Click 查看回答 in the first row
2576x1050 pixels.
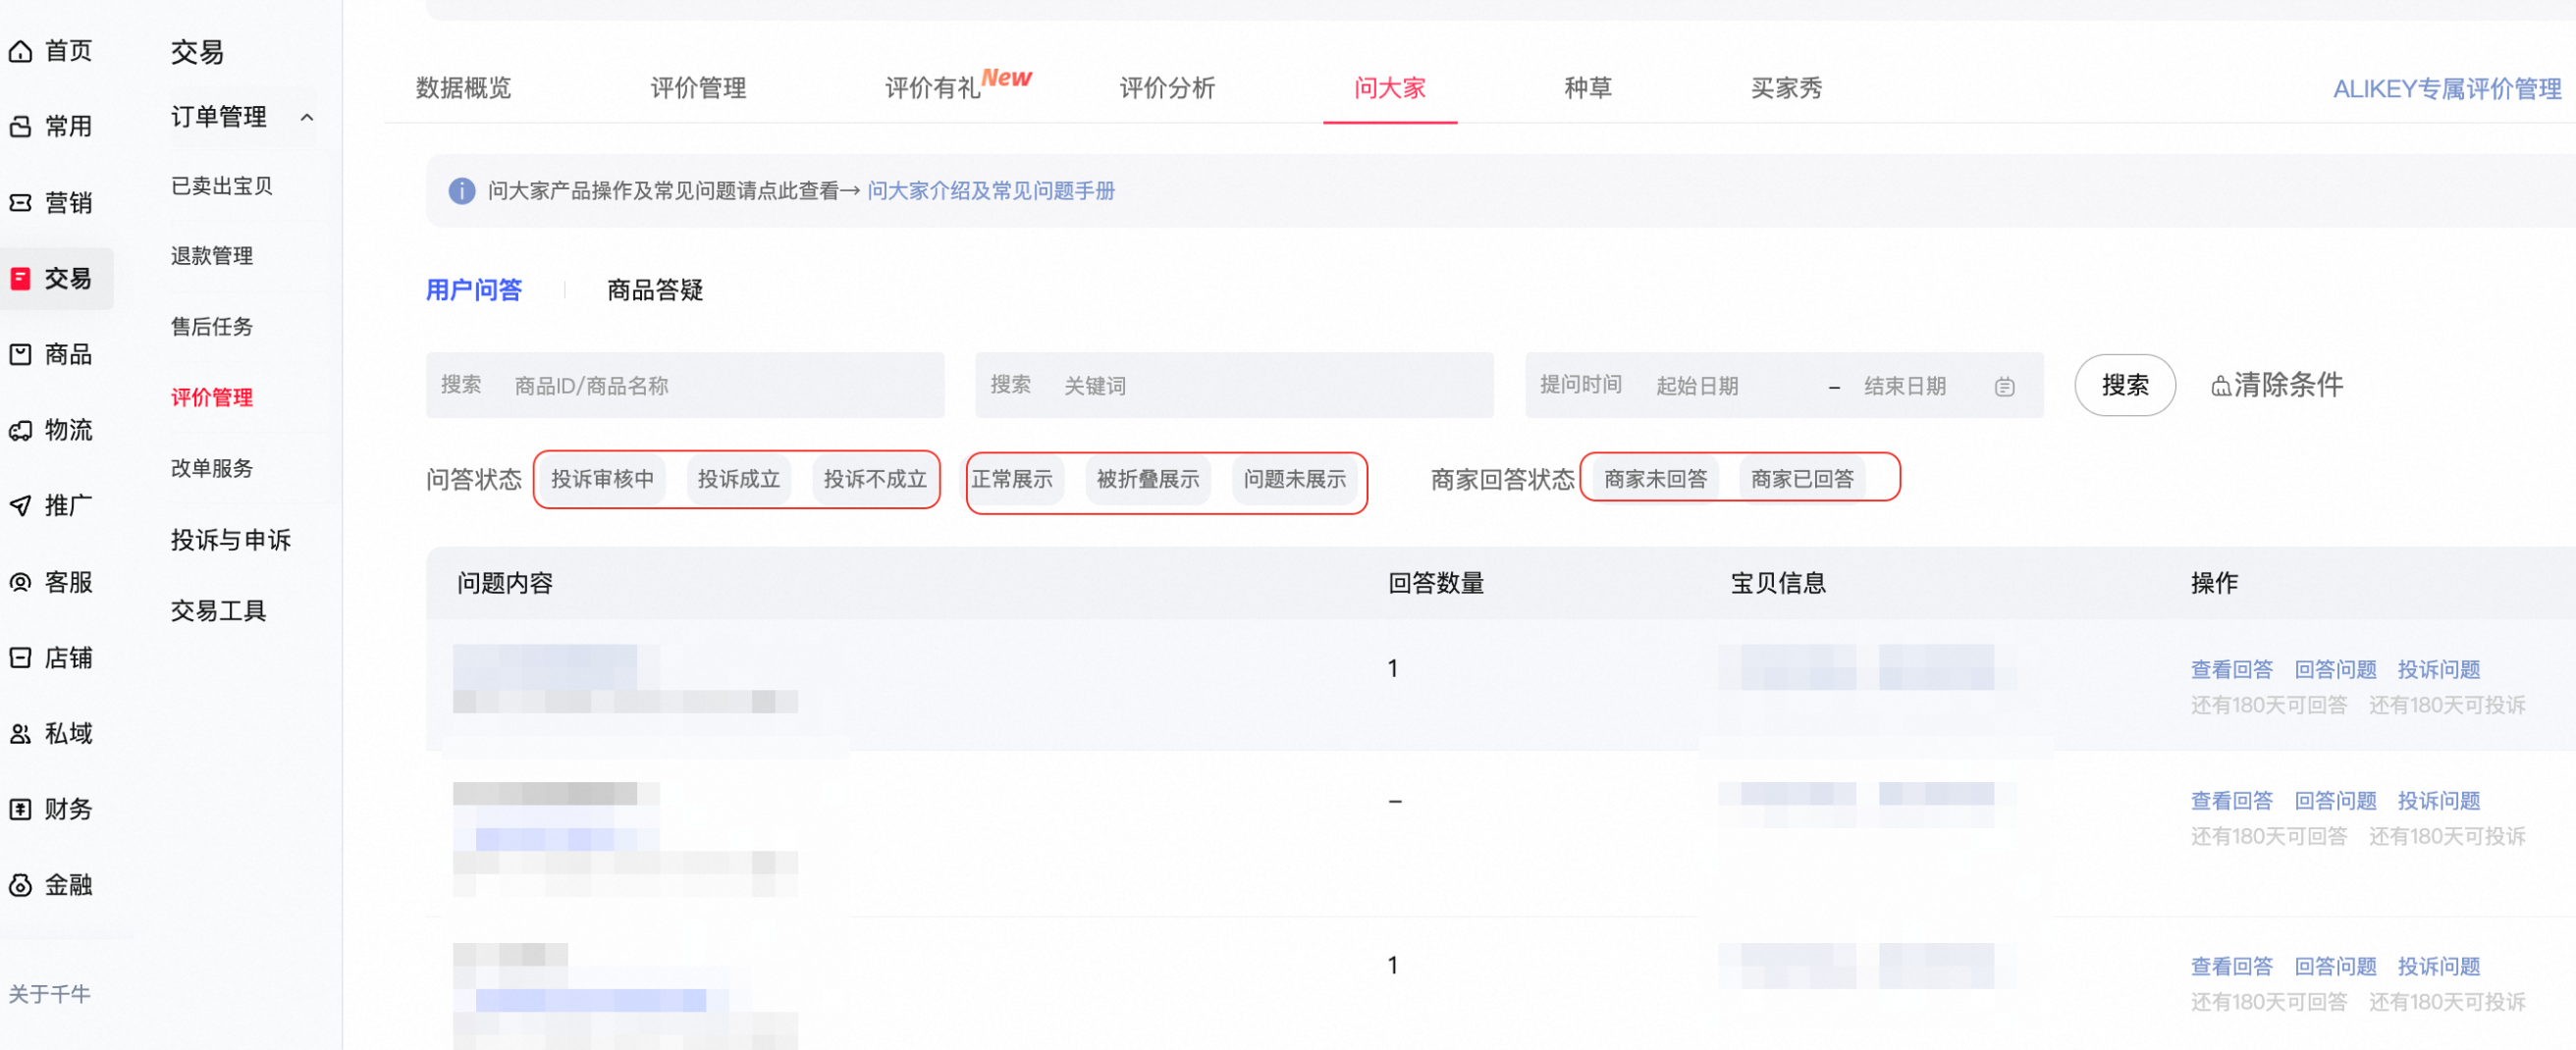(x=2232, y=669)
